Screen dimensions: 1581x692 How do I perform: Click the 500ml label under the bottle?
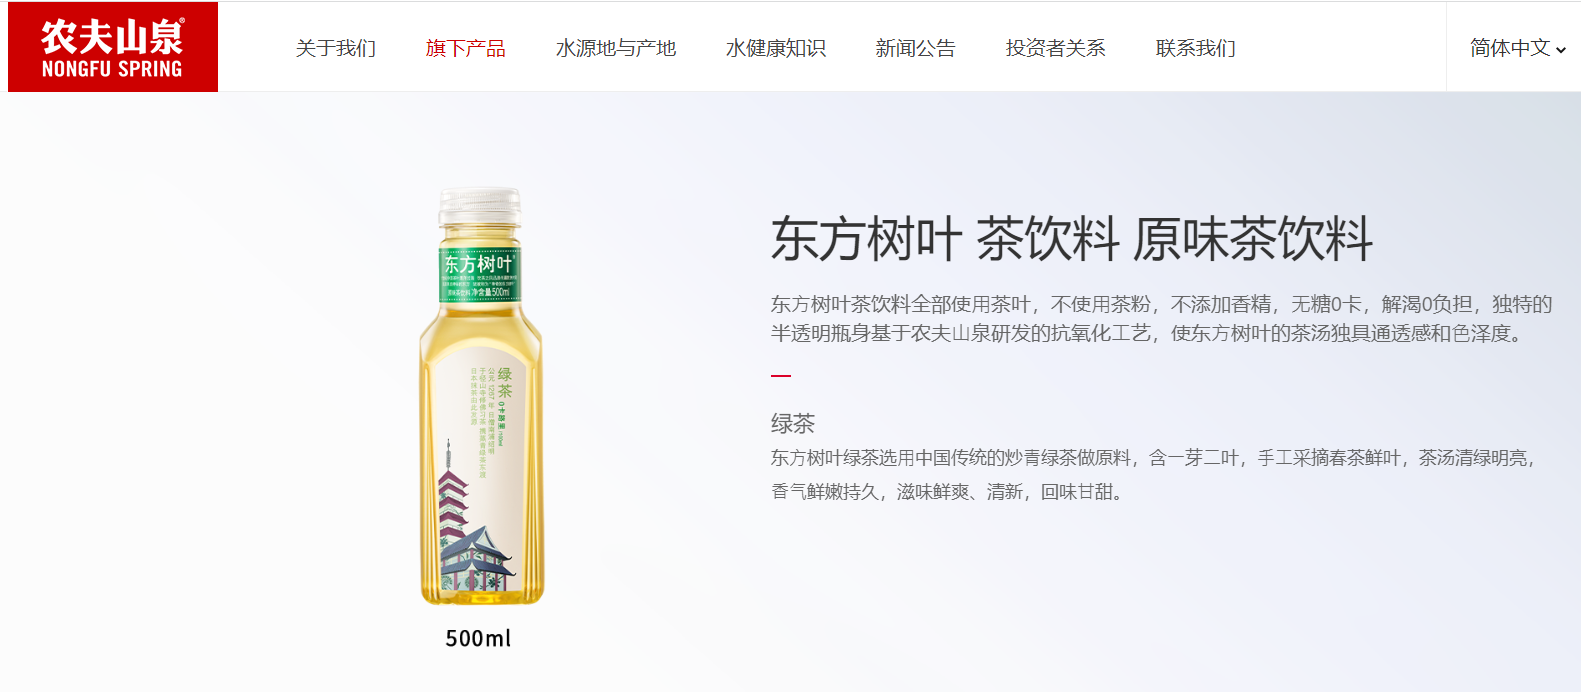[x=478, y=638]
